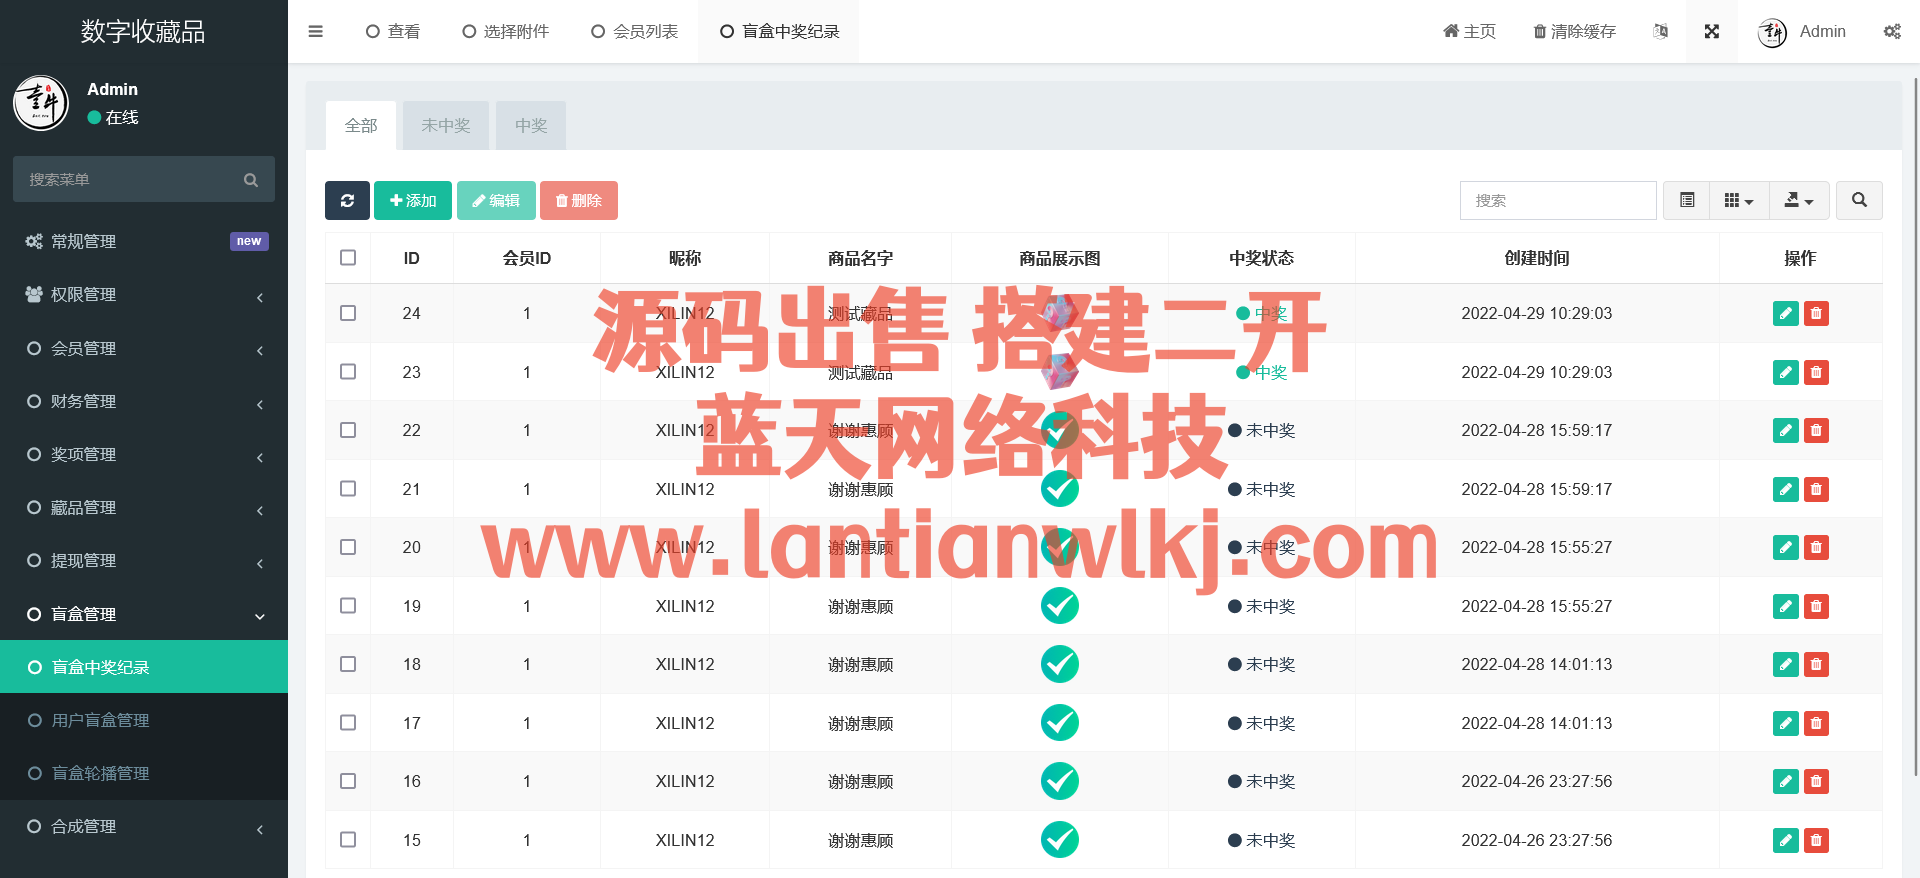Tick the checkbox for row ID 22
Image resolution: width=1920 pixels, height=878 pixels.
point(348,430)
